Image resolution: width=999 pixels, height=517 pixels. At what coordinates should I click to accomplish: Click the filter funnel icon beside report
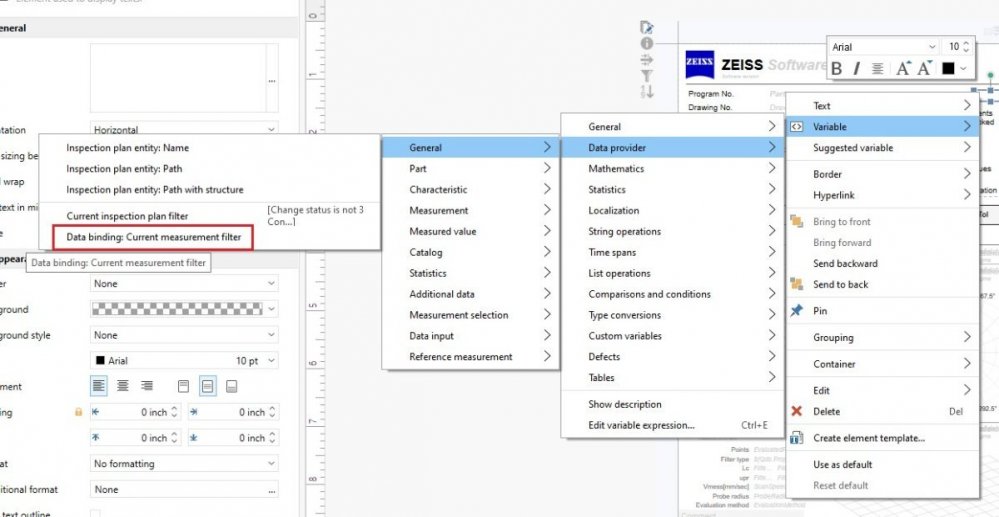647,75
